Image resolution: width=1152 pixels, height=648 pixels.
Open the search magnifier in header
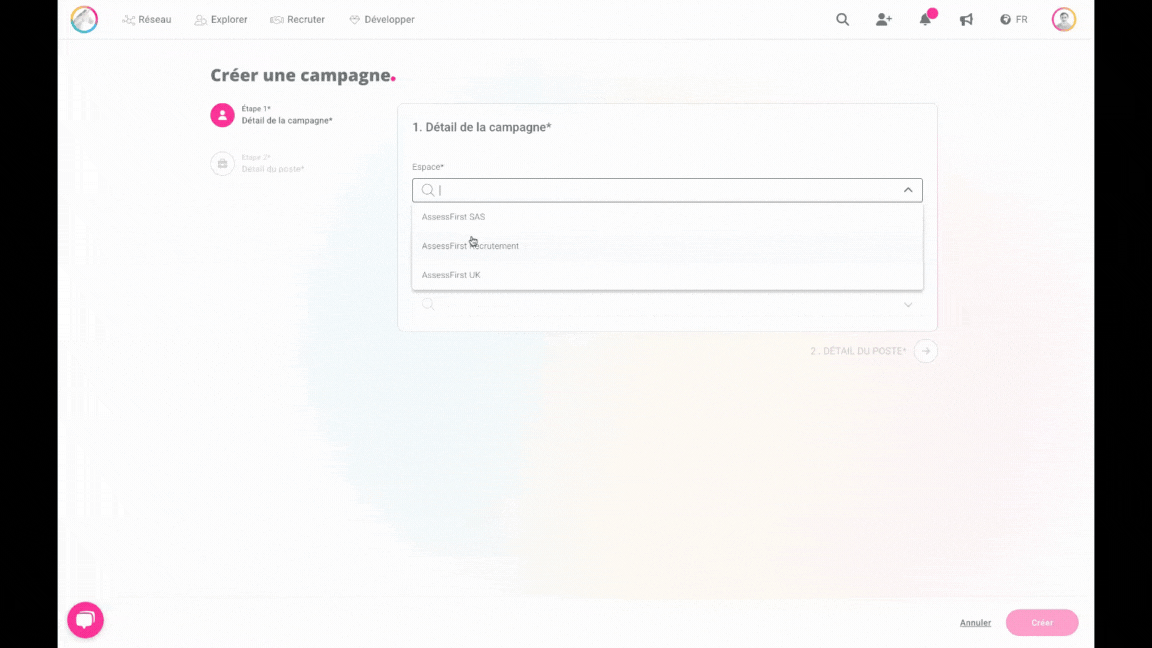tap(842, 19)
